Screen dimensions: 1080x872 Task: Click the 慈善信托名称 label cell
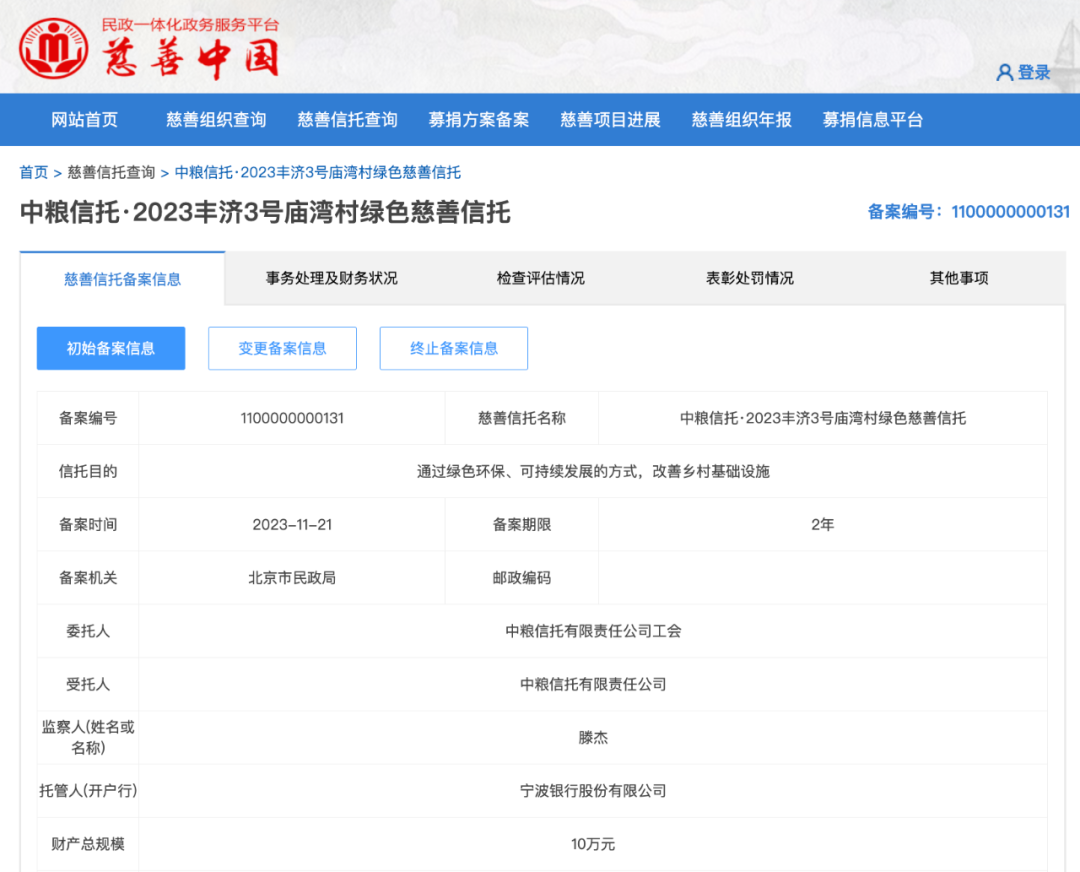[x=521, y=418]
